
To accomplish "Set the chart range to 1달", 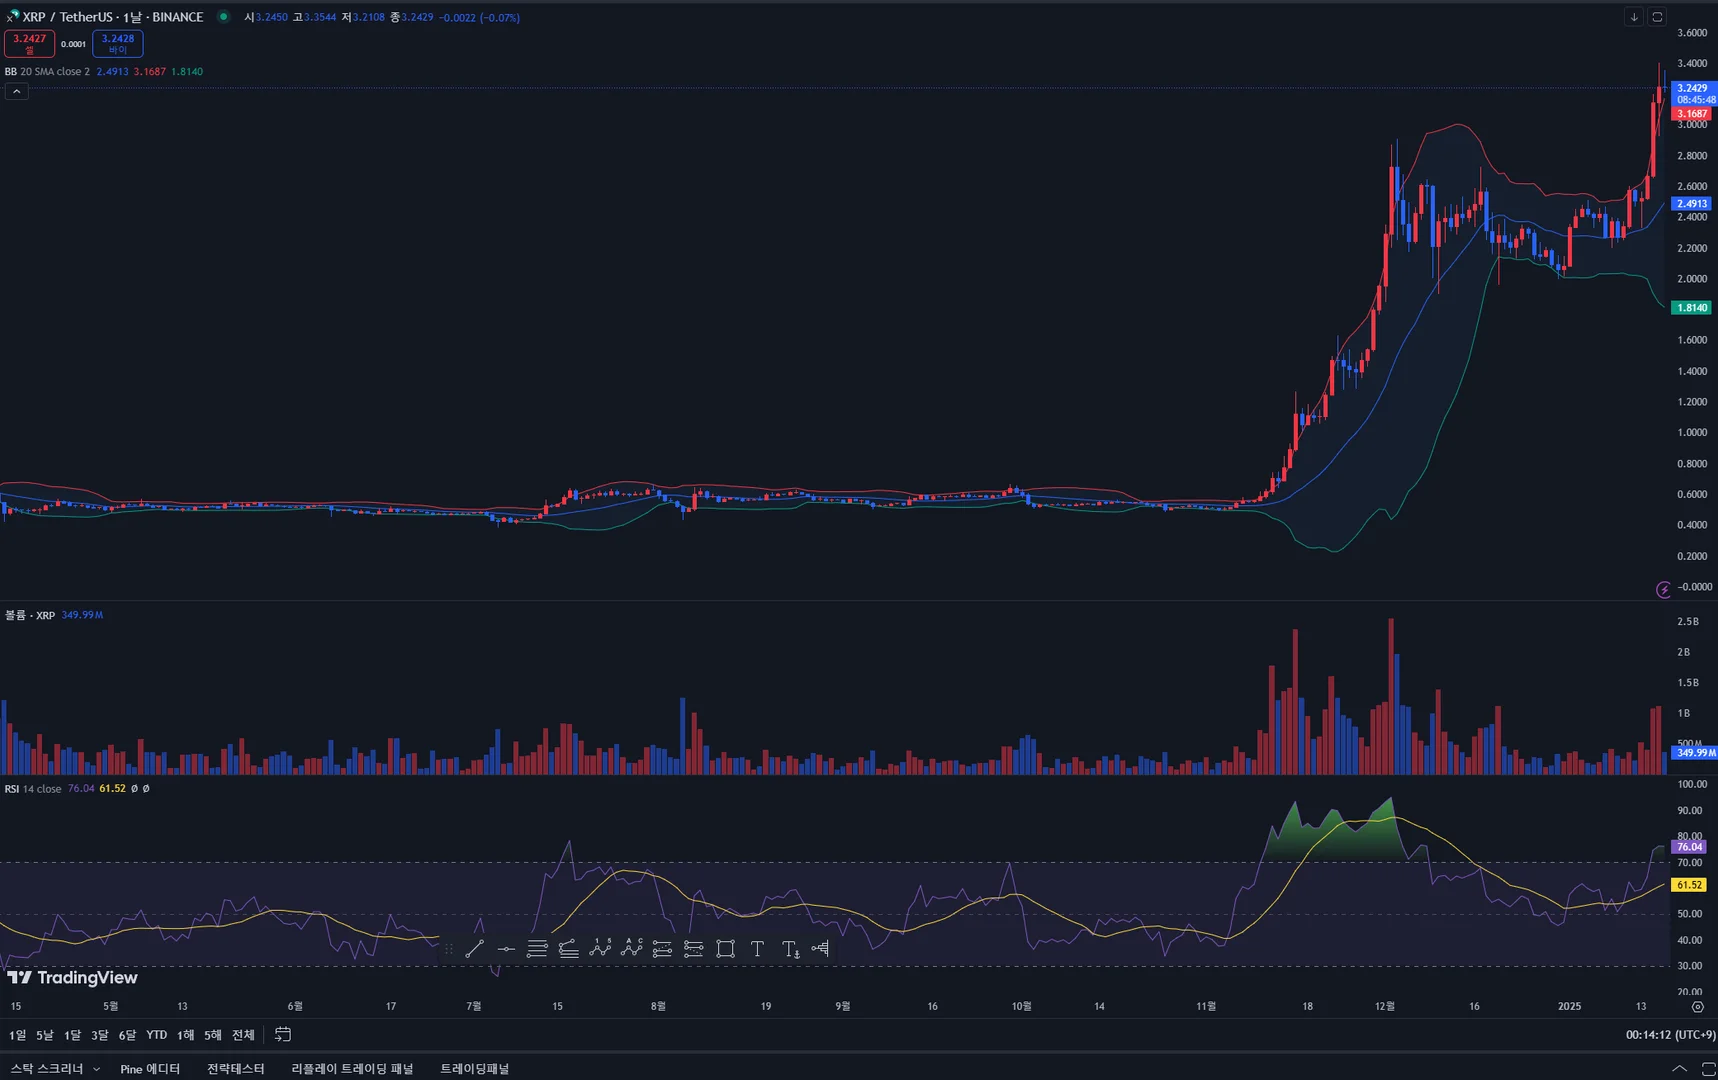I will tap(72, 1035).
